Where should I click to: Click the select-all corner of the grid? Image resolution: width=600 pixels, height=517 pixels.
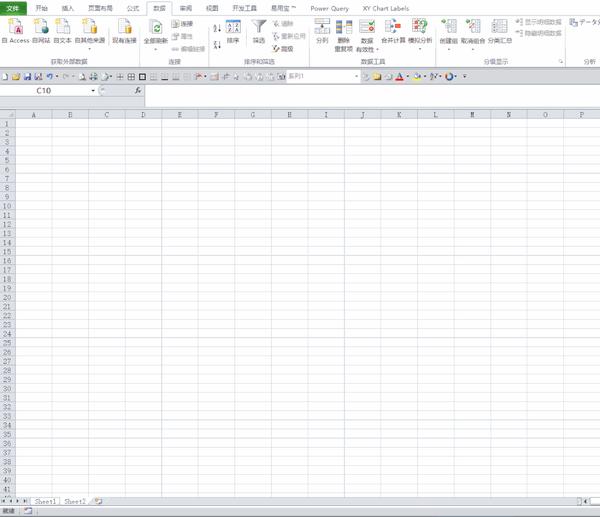click(x=8, y=115)
